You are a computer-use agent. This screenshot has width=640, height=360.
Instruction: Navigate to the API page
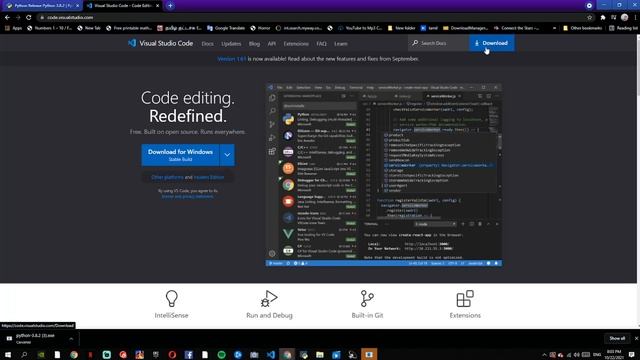pos(271,44)
